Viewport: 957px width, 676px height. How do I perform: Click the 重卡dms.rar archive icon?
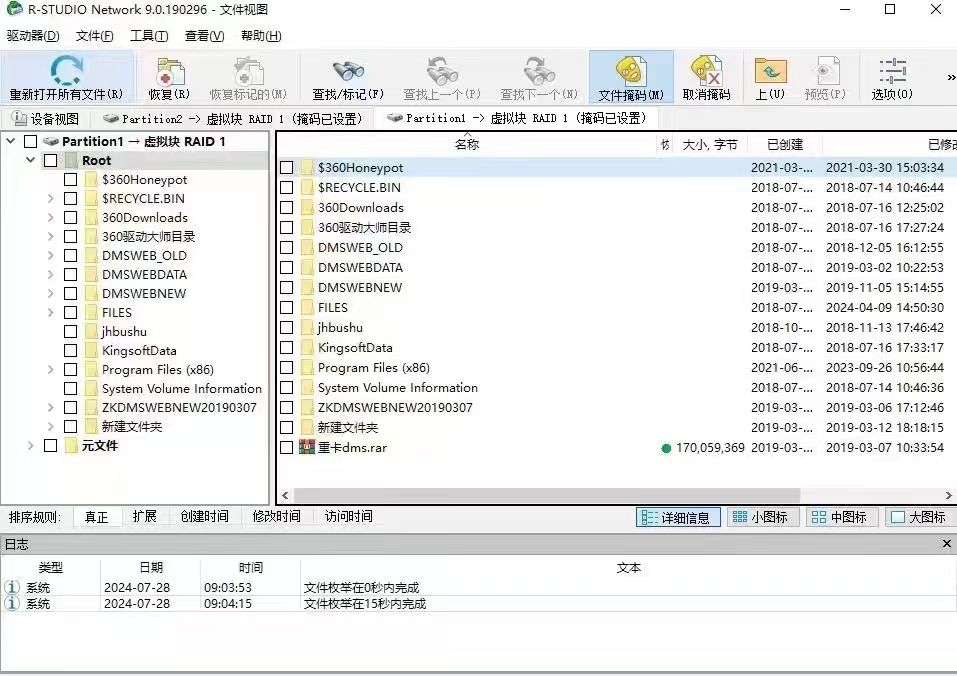tap(306, 447)
